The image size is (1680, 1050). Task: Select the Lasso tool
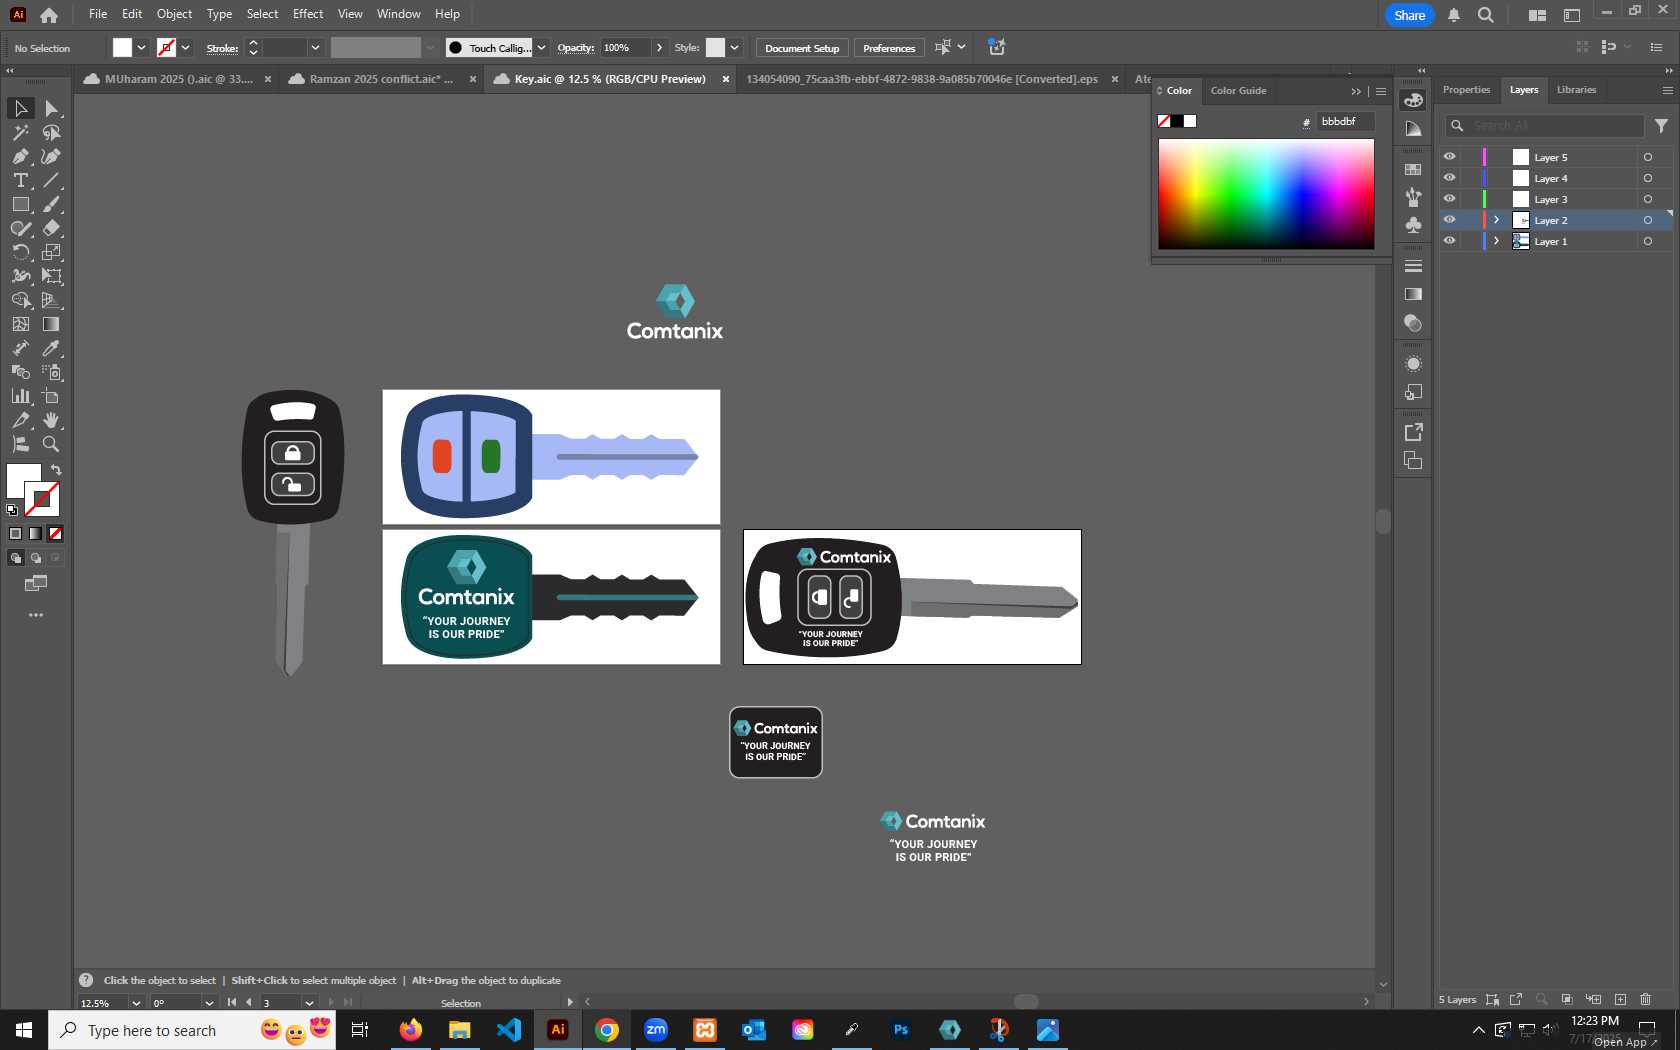pyautogui.click(x=51, y=132)
